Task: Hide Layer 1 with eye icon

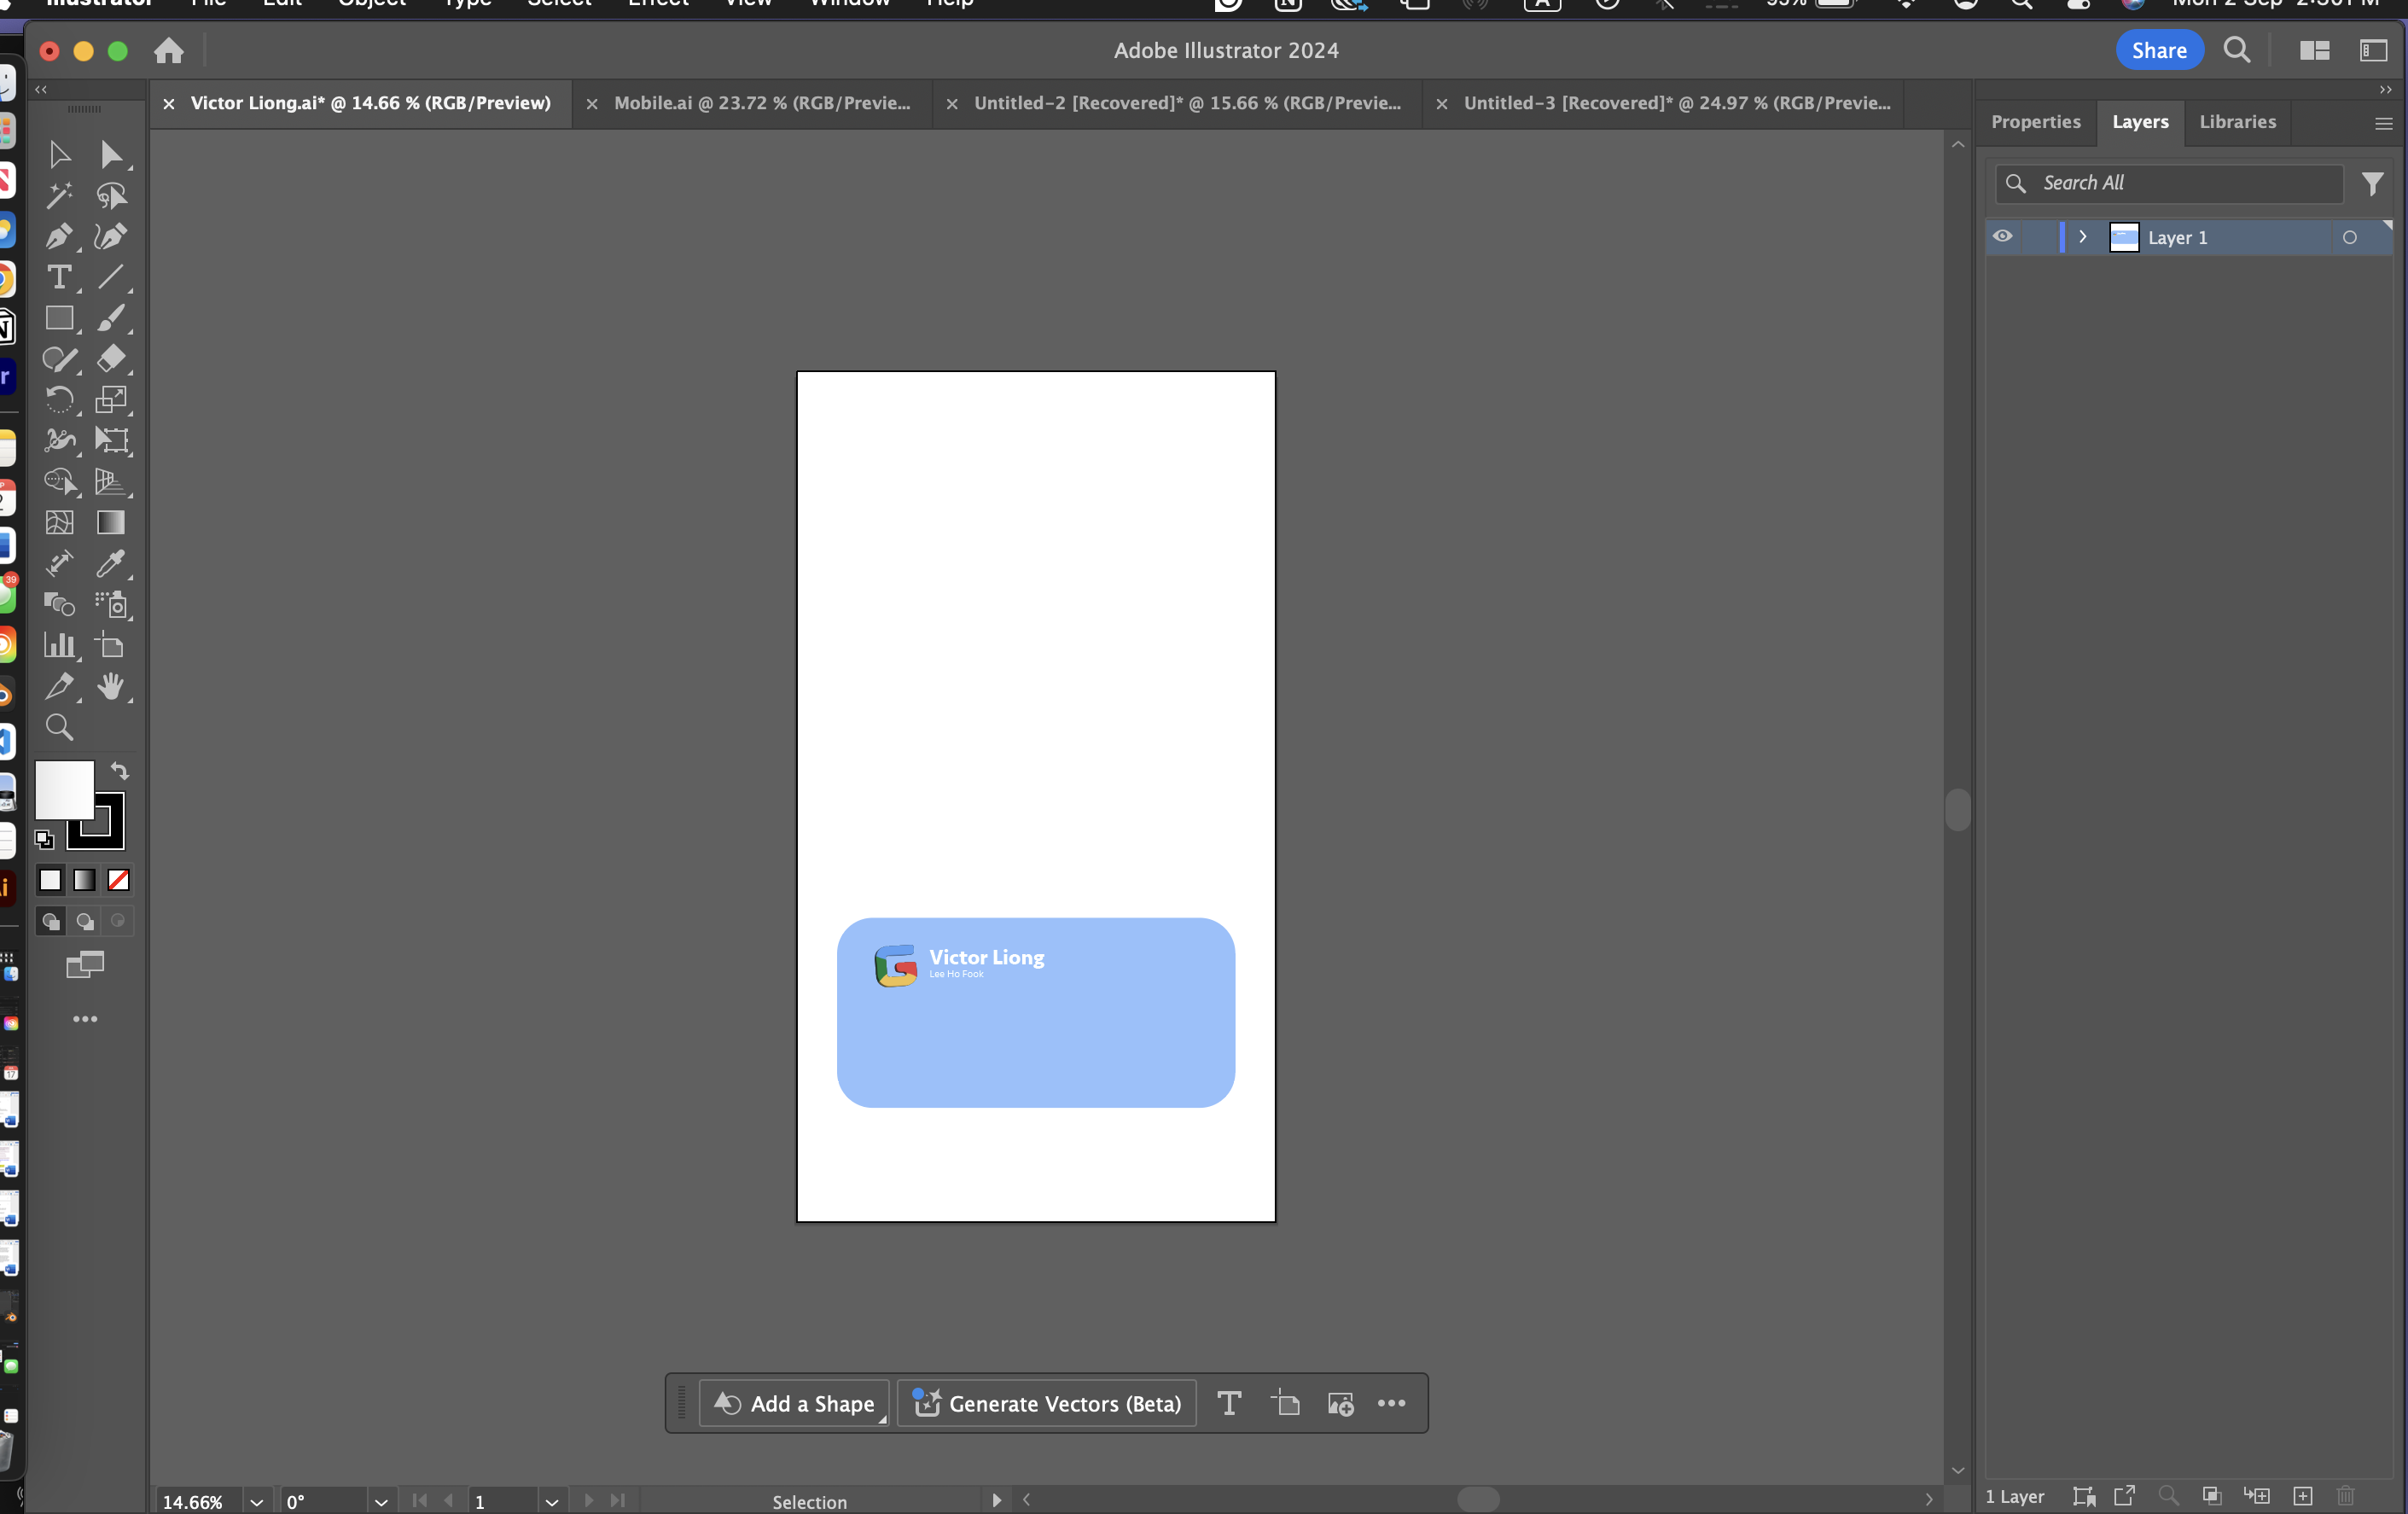Action: coord(2002,237)
